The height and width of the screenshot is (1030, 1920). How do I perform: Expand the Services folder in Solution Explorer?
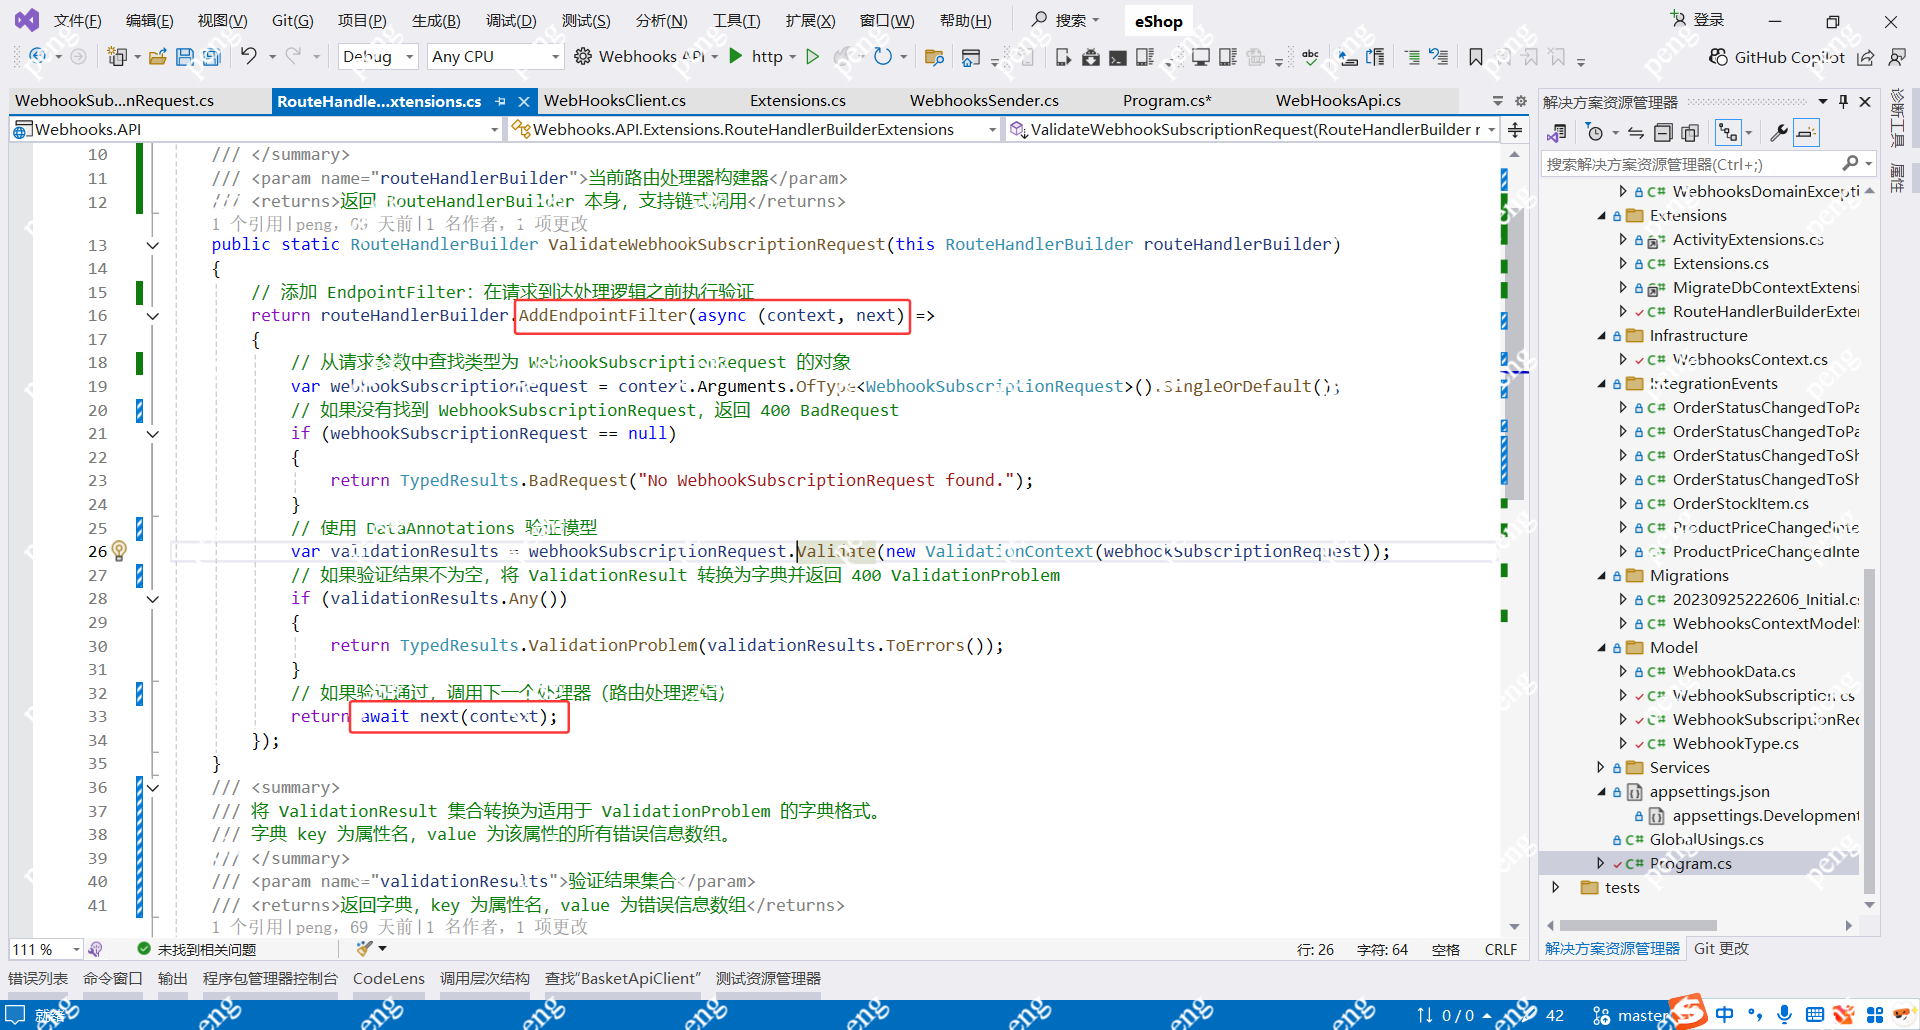1601,767
